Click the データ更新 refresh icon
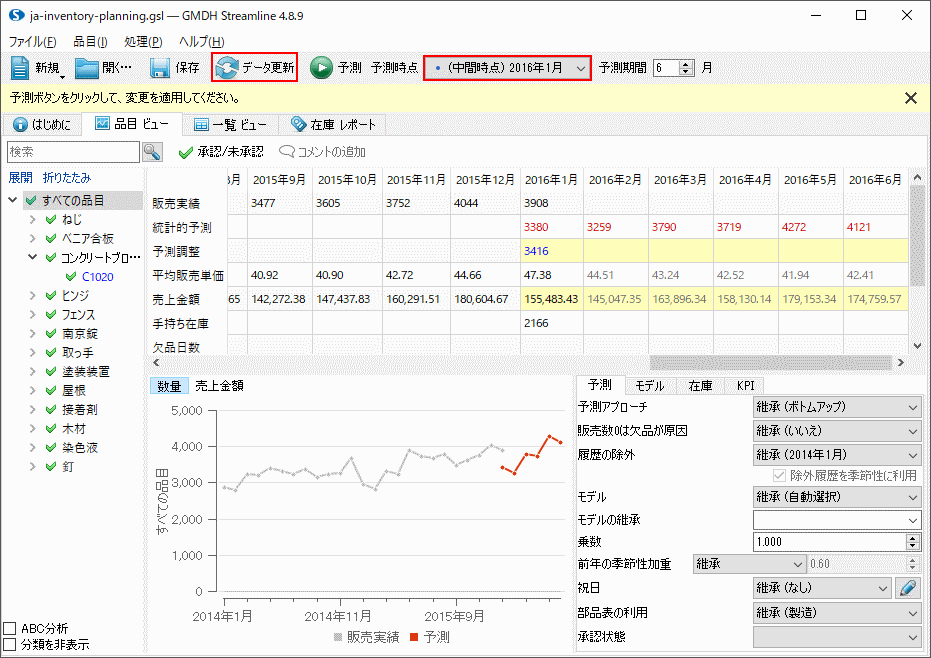 [x=227, y=68]
